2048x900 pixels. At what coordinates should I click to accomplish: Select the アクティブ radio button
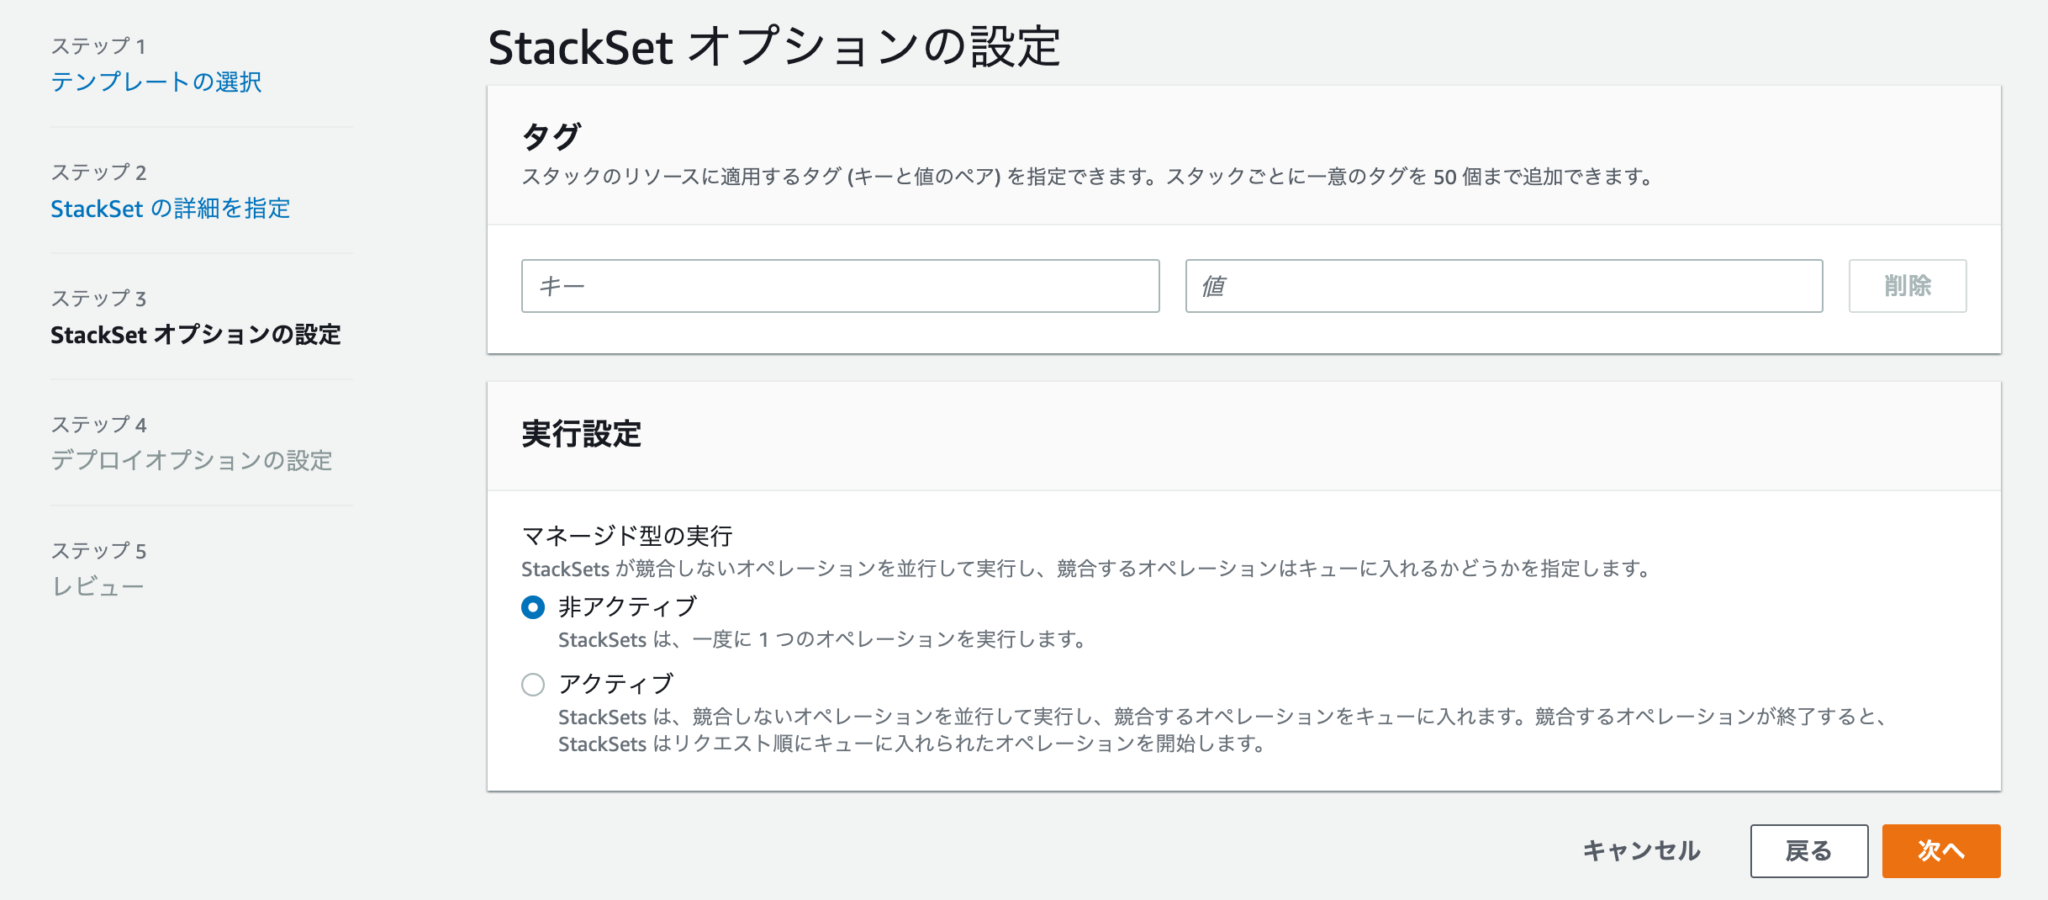pyautogui.click(x=533, y=684)
